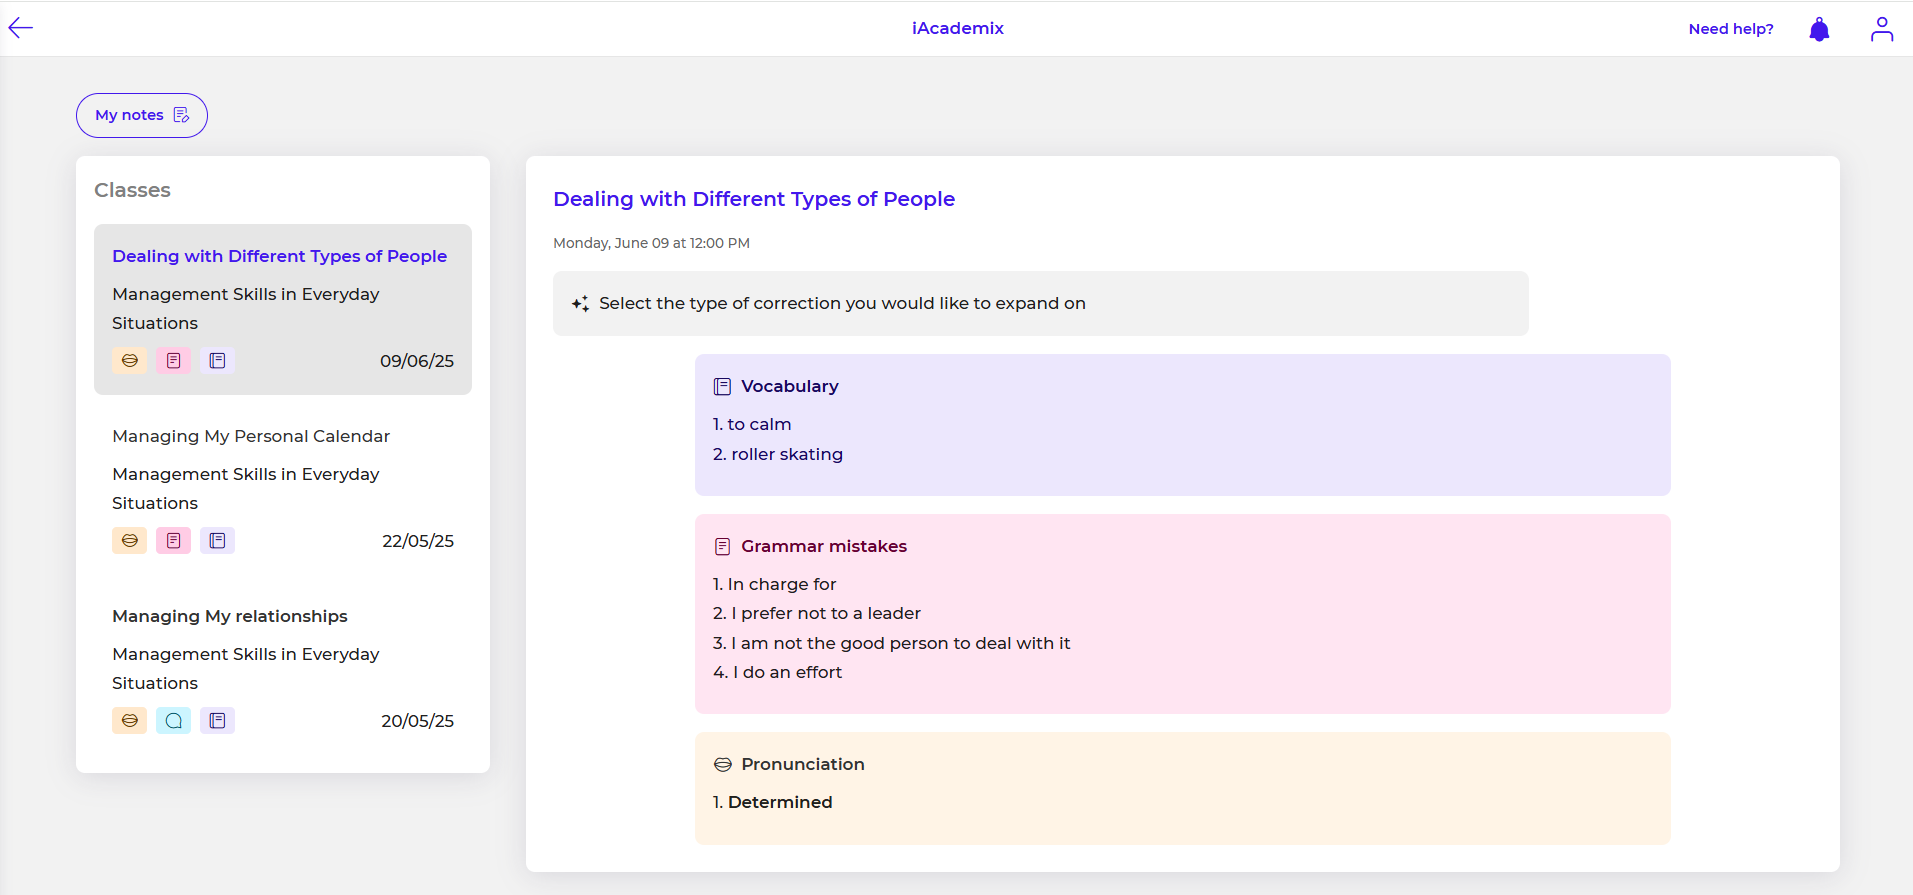Click pronunciation icon on 22/05/25 class
Viewport: 1913px width, 895px height.
tap(130, 541)
